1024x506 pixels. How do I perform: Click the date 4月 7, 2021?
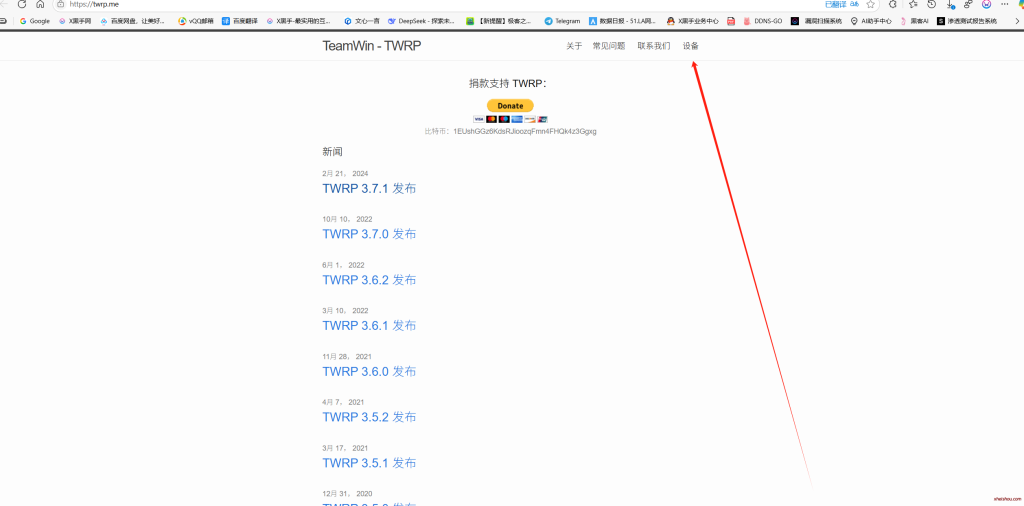[343, 402]
